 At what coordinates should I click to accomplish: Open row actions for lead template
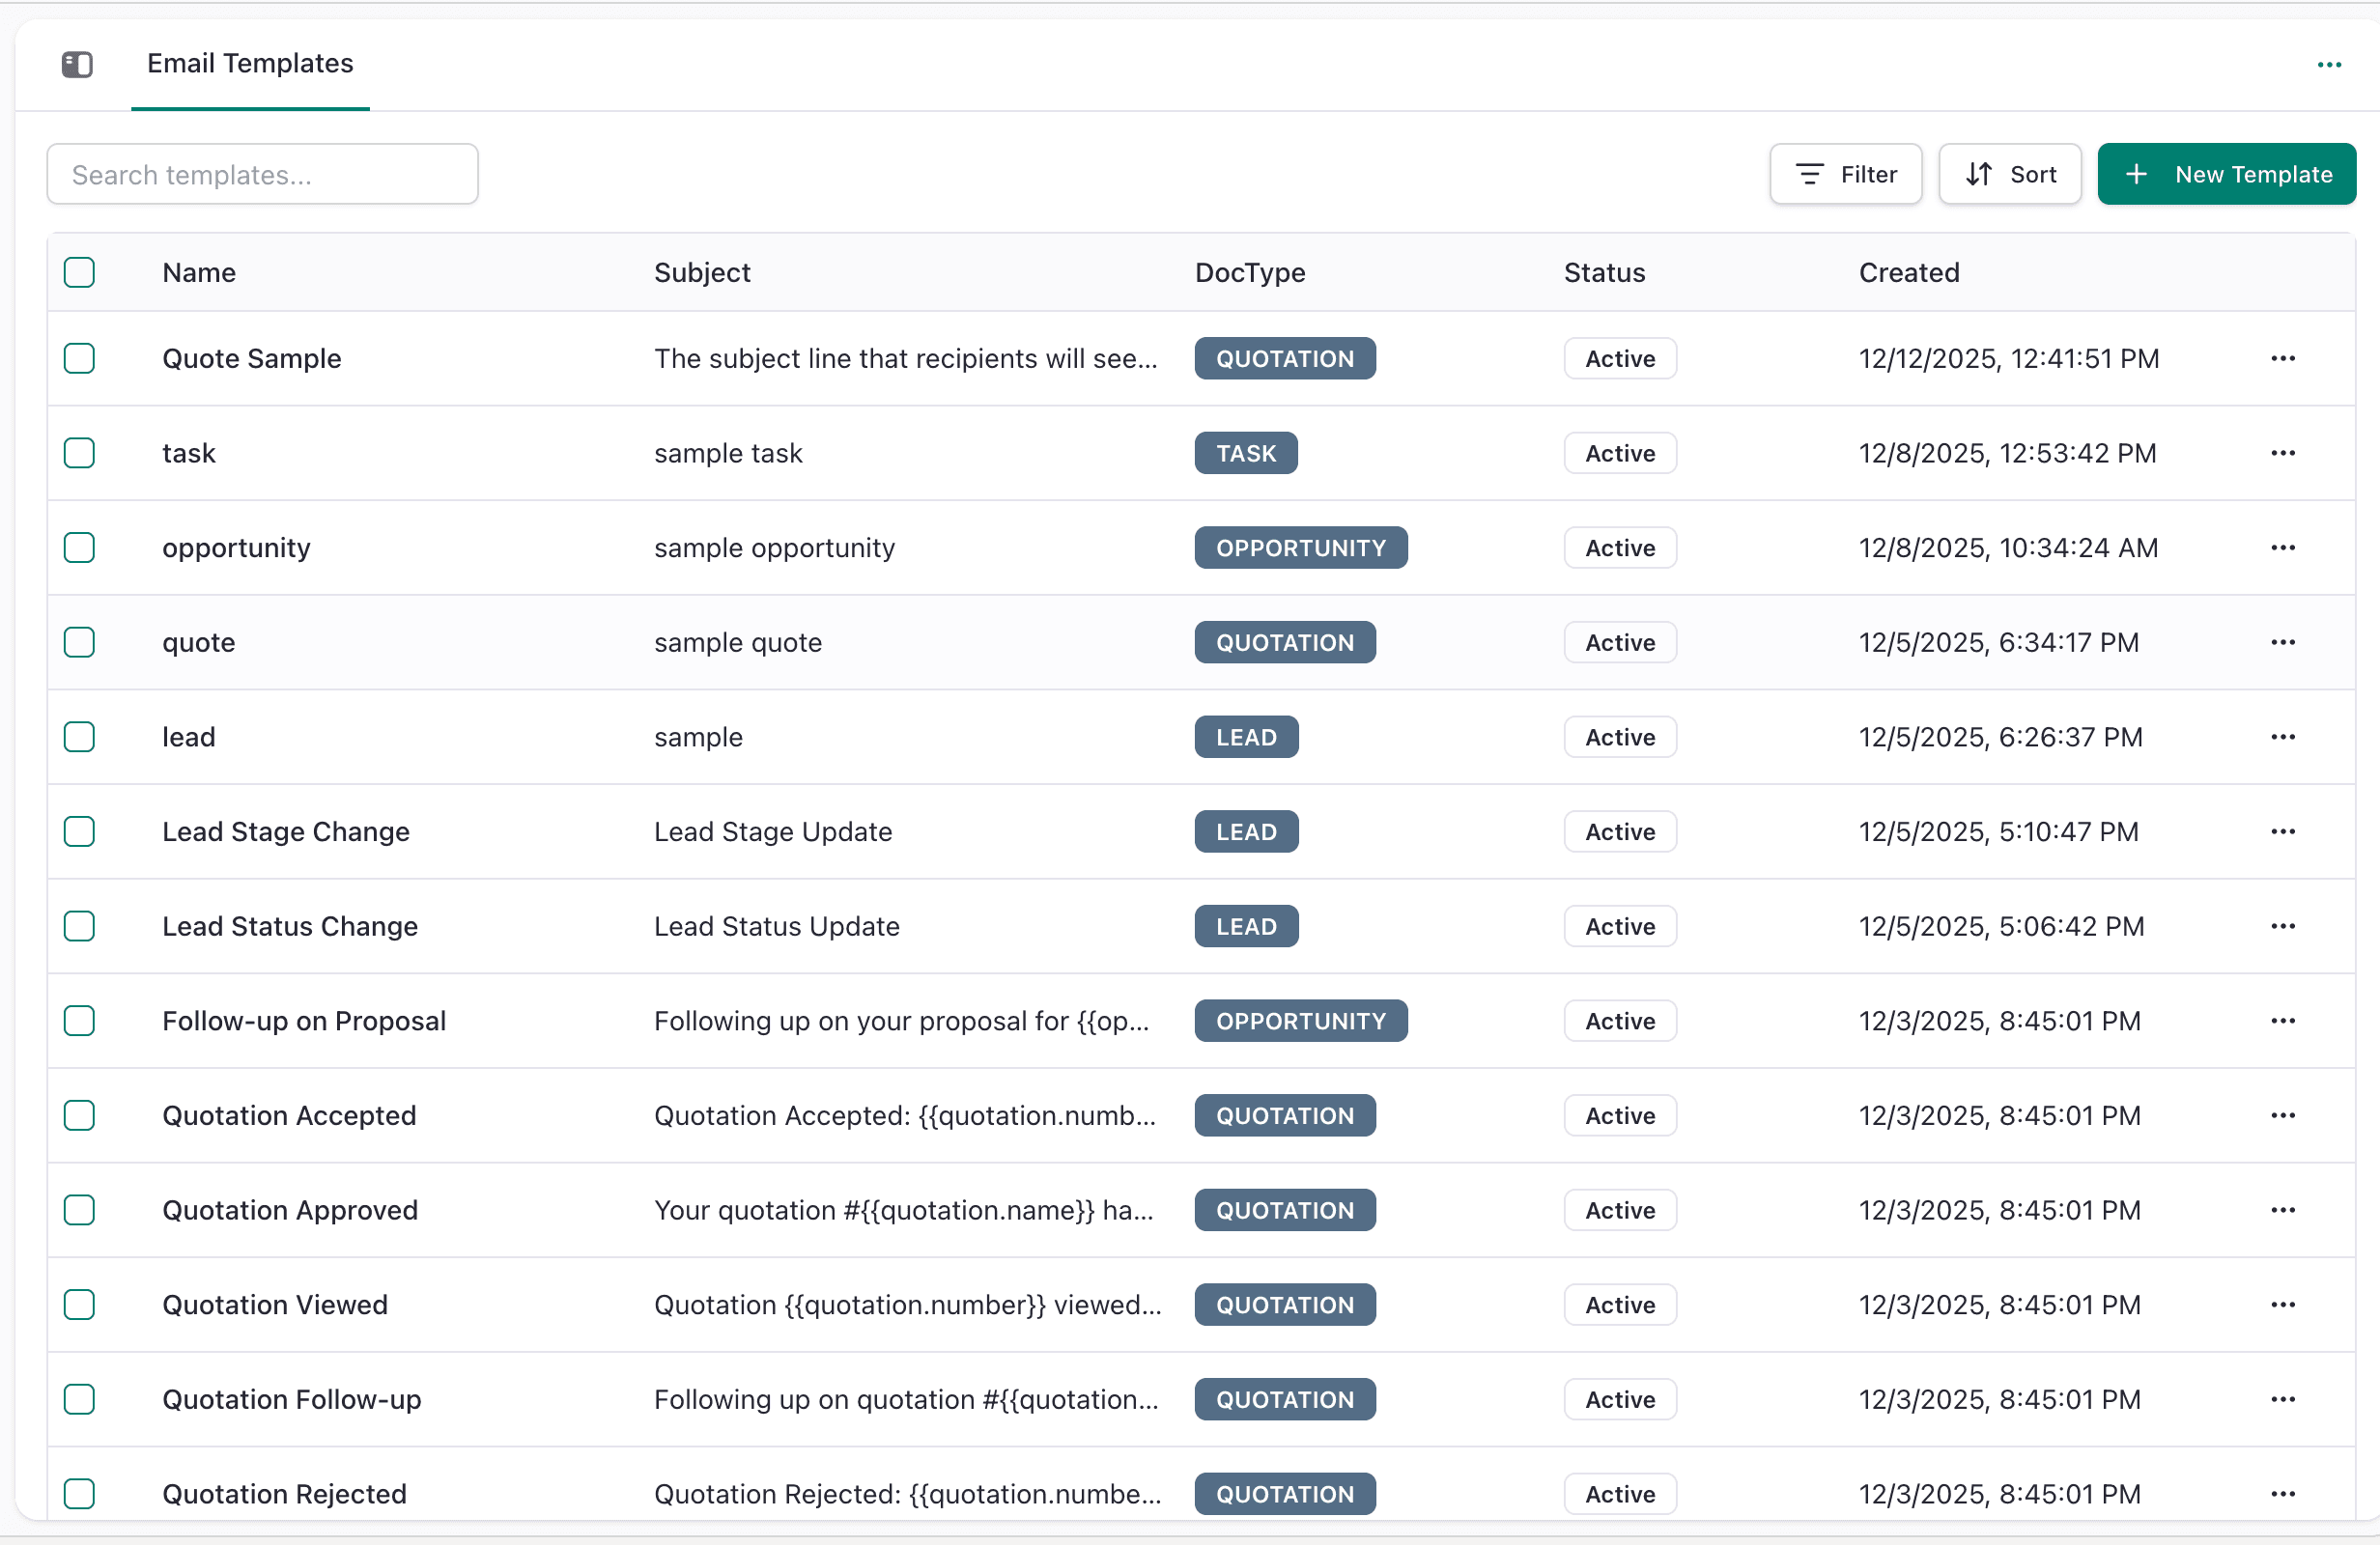2282,737
